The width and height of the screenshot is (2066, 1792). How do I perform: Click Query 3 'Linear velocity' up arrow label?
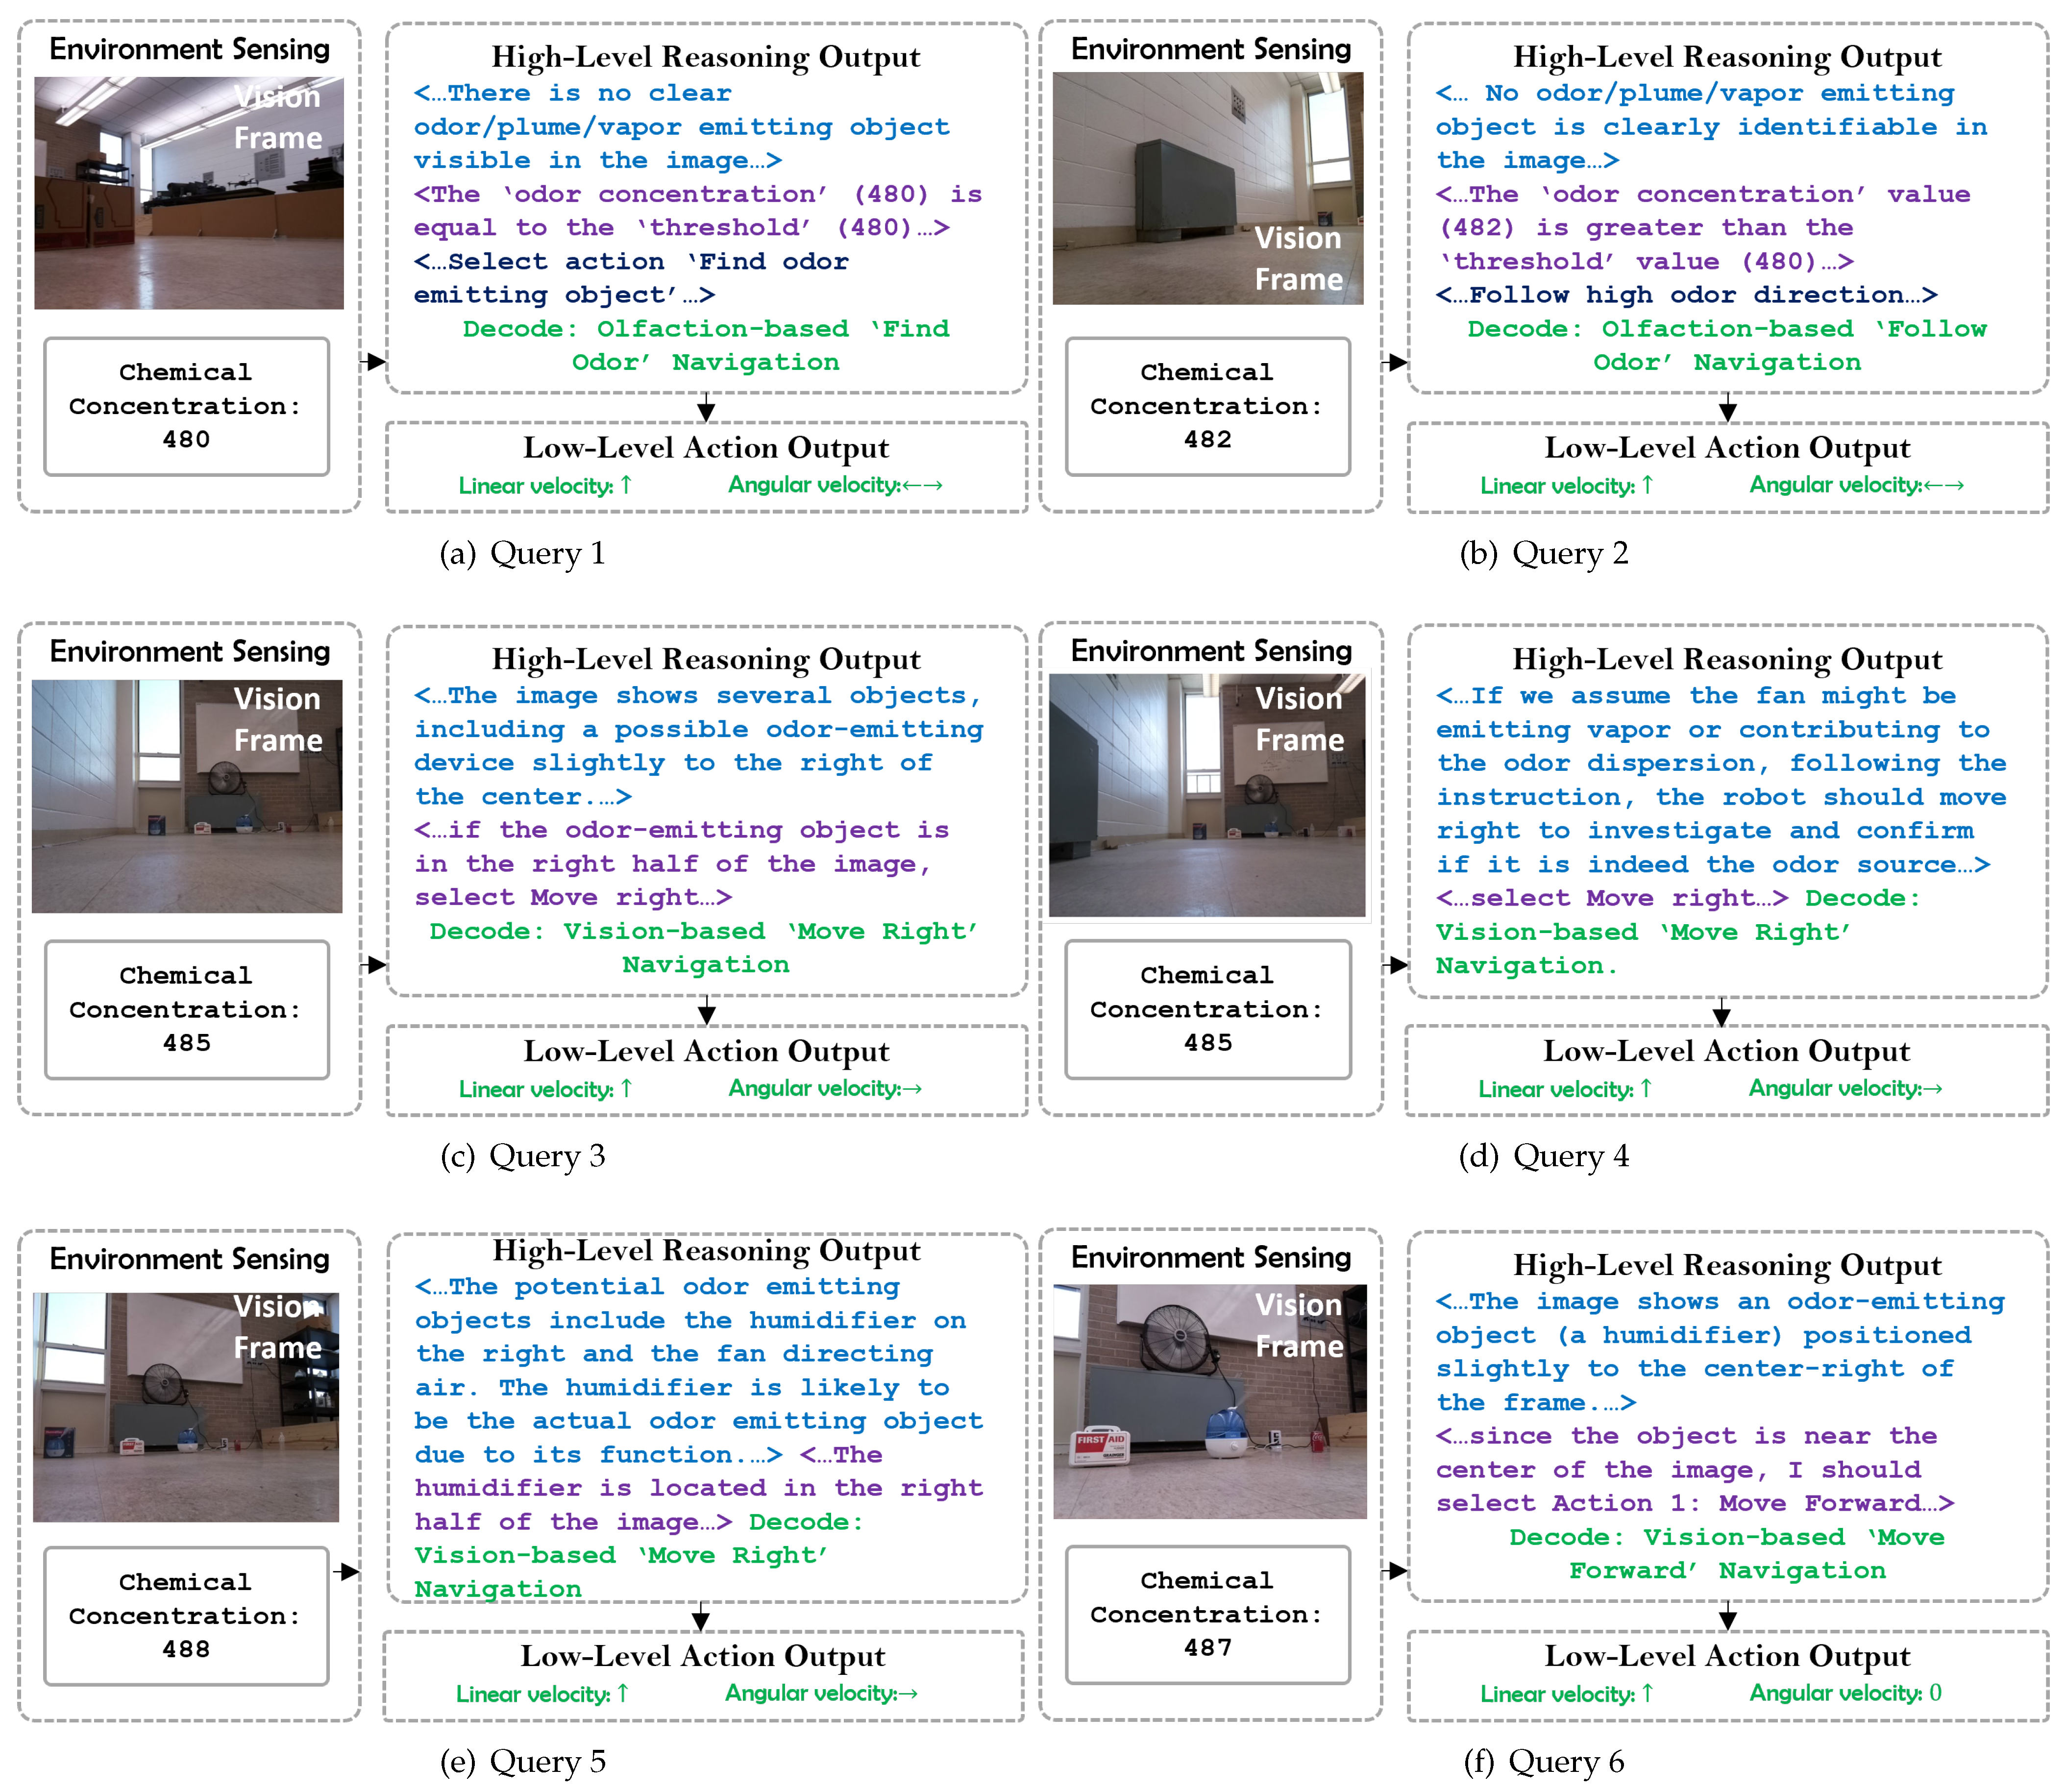(x=545, y=1089)
